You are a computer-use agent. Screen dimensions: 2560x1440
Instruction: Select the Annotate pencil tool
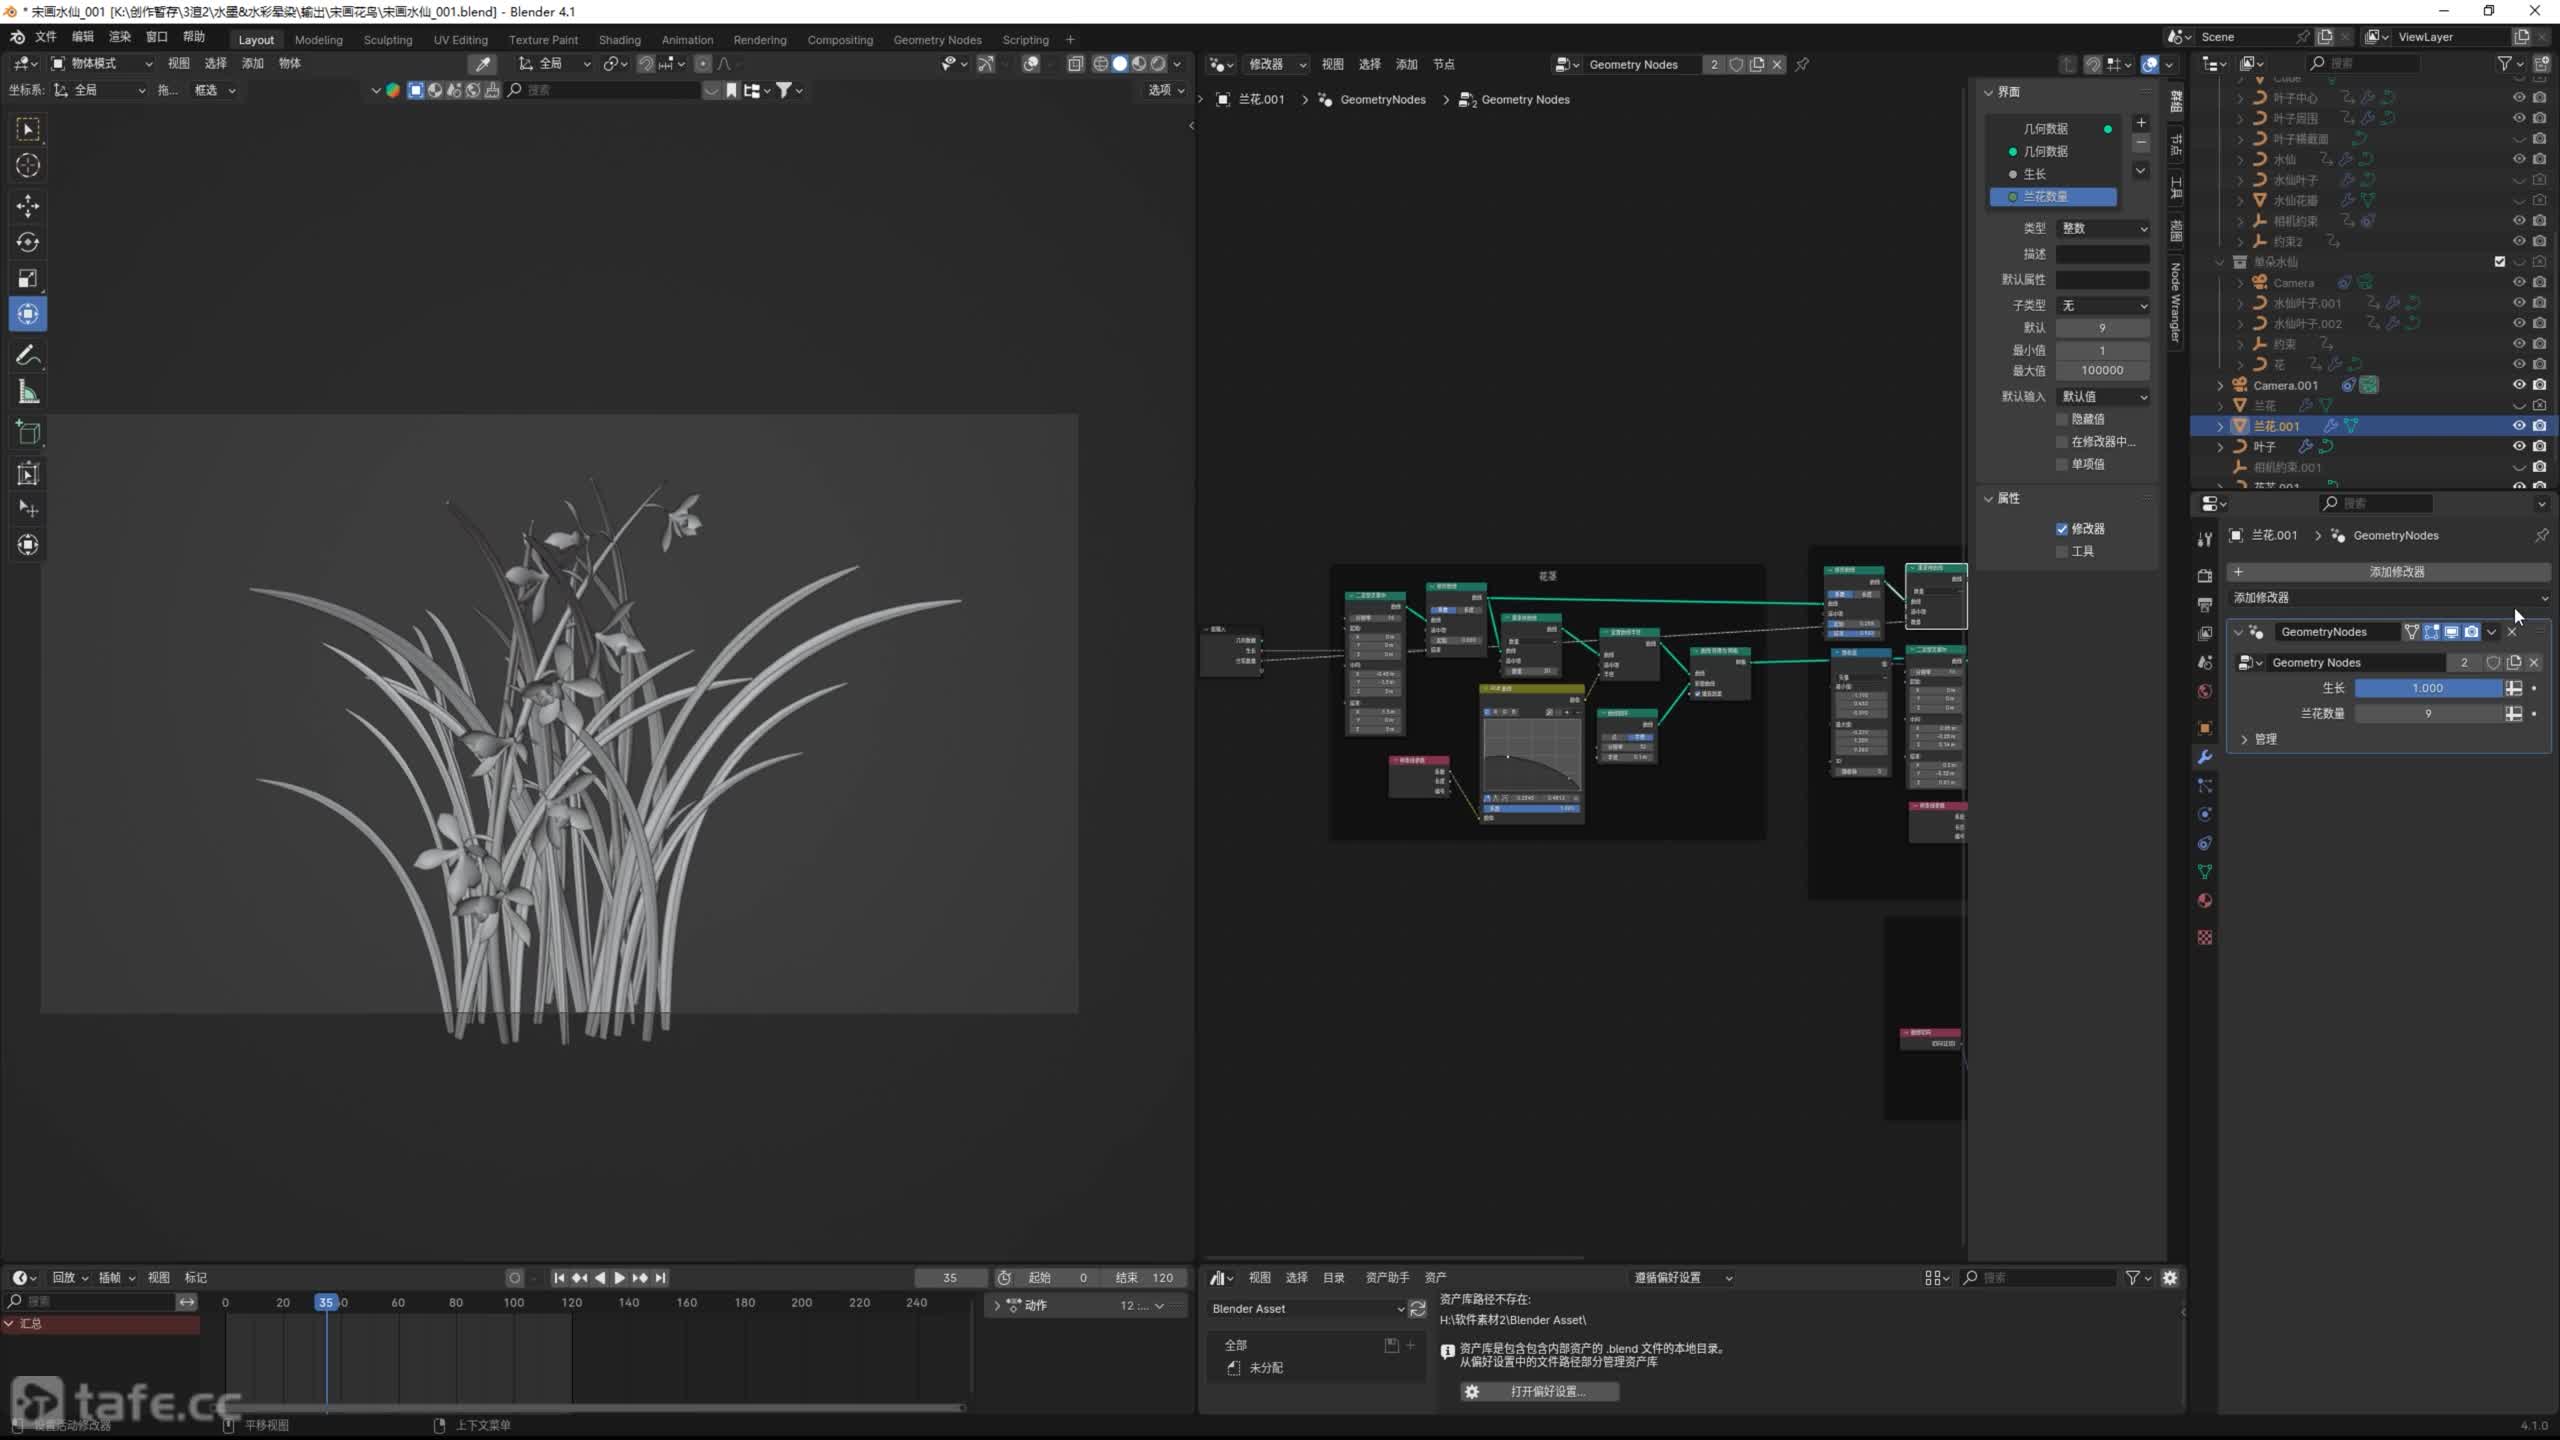[x=28, y=355]
